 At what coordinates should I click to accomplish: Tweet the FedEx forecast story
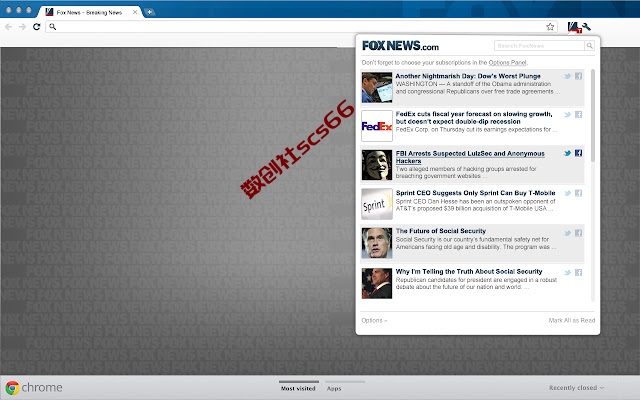pyautogui.click(x=567, y=115)
